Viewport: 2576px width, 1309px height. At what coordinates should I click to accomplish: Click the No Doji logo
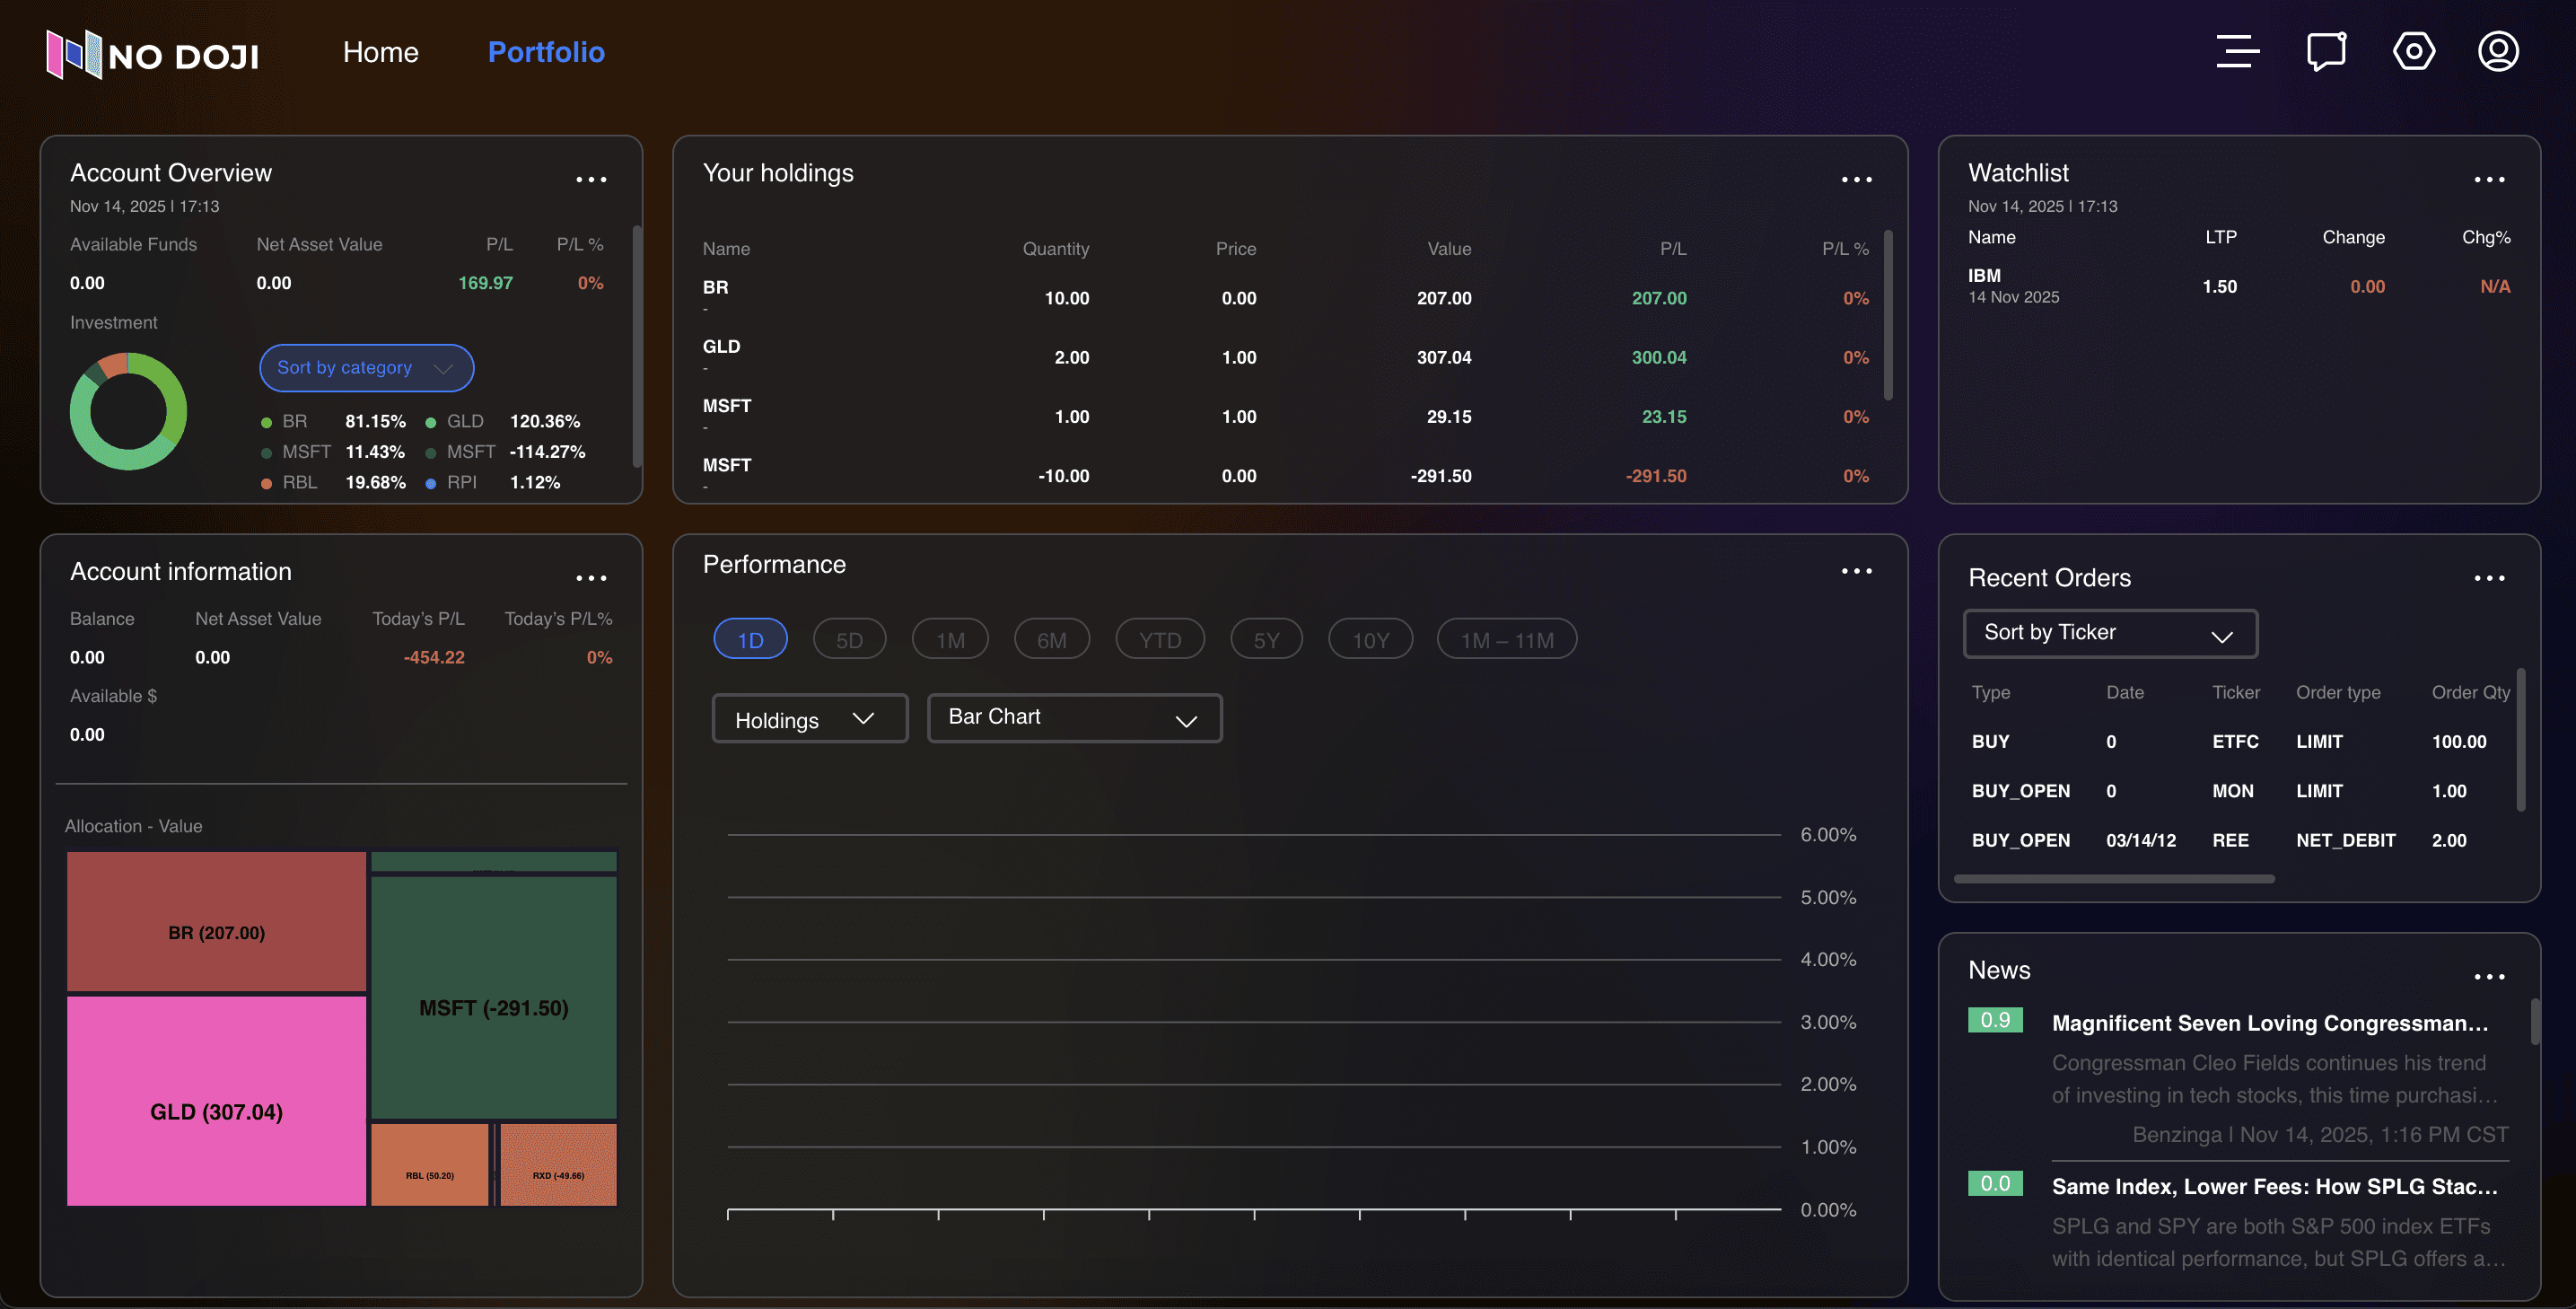click(153, 55)
